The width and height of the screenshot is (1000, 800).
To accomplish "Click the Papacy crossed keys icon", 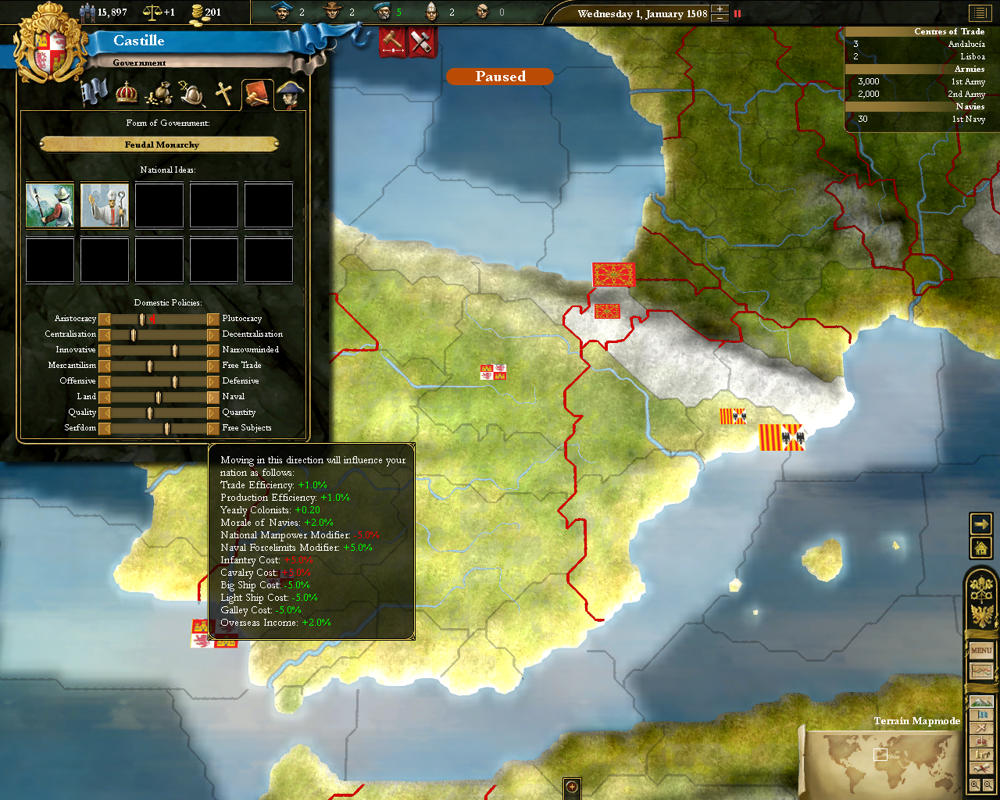I will tap(981, 587).
